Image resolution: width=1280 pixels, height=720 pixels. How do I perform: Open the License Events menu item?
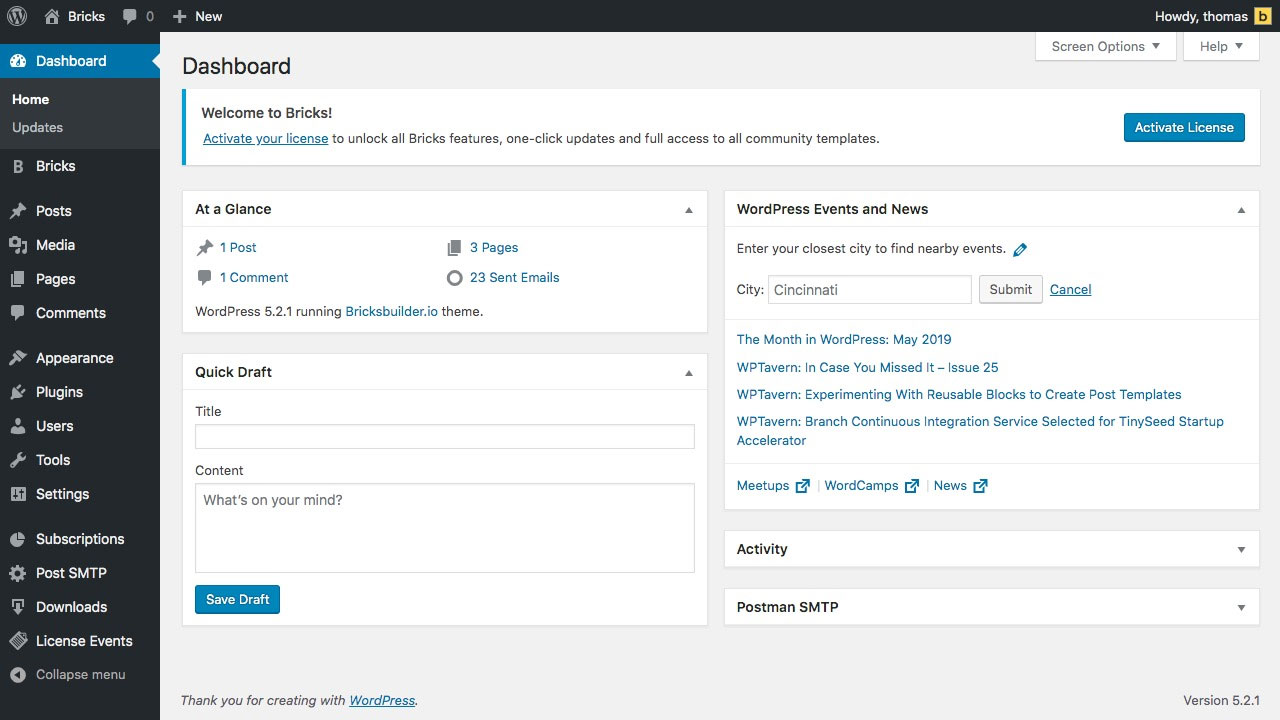(84, 641)
